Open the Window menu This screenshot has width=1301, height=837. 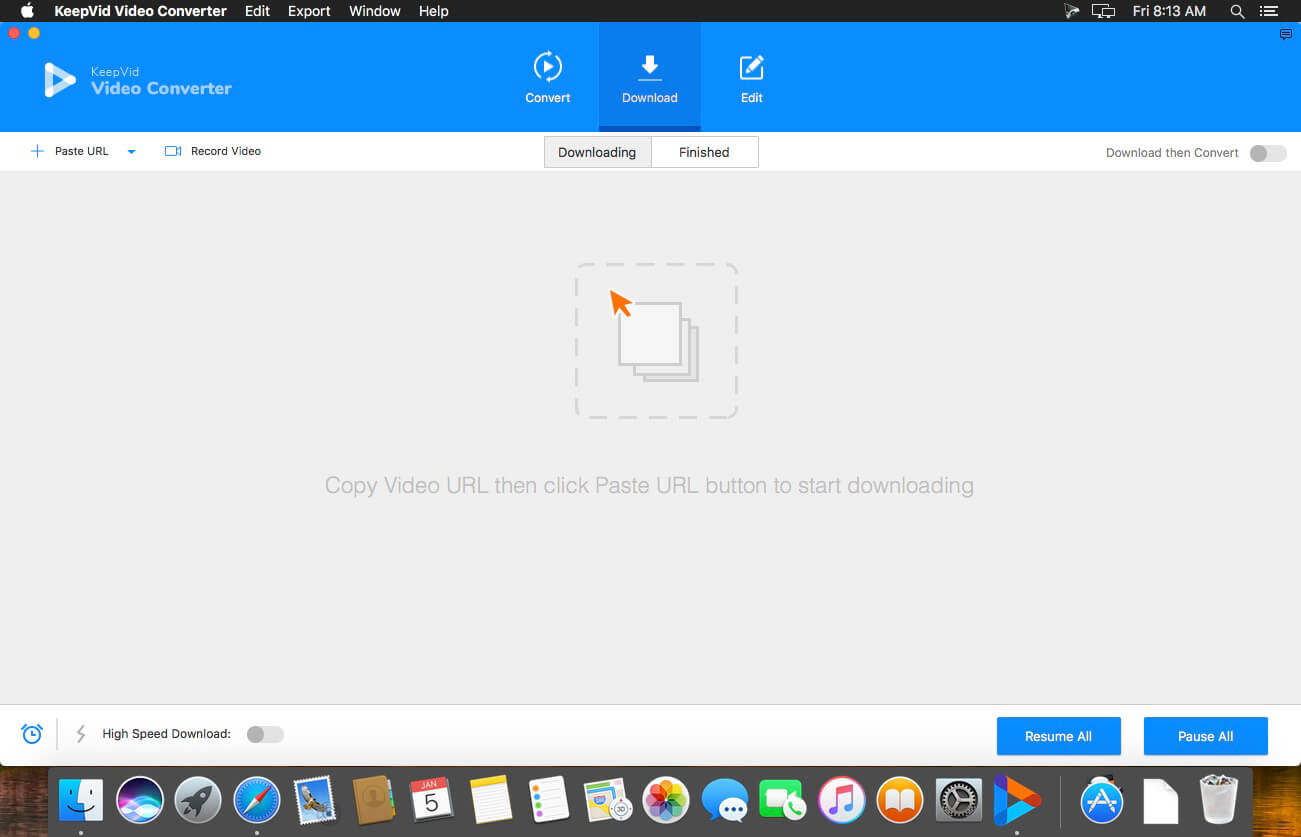[374, 11]
